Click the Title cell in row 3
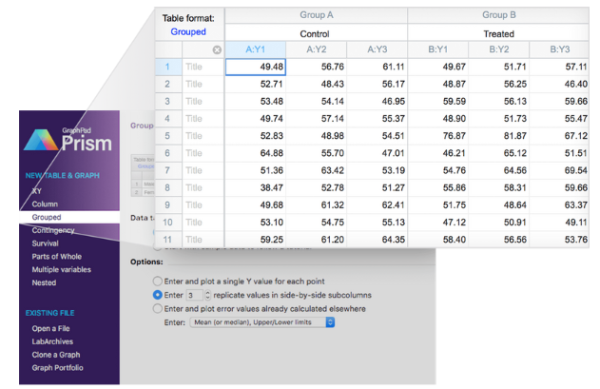The width and height of the screenshot is (600, 389). pos(203,101)
